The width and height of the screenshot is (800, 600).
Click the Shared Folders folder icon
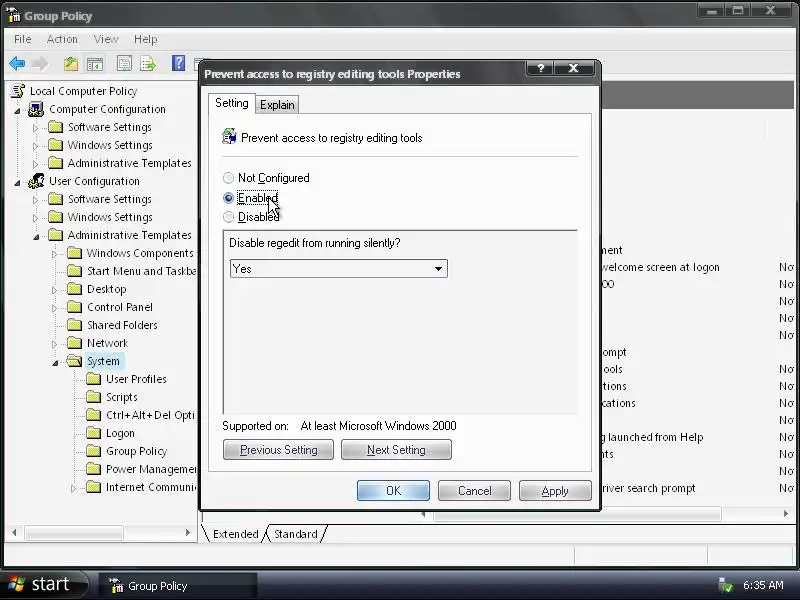74,325
